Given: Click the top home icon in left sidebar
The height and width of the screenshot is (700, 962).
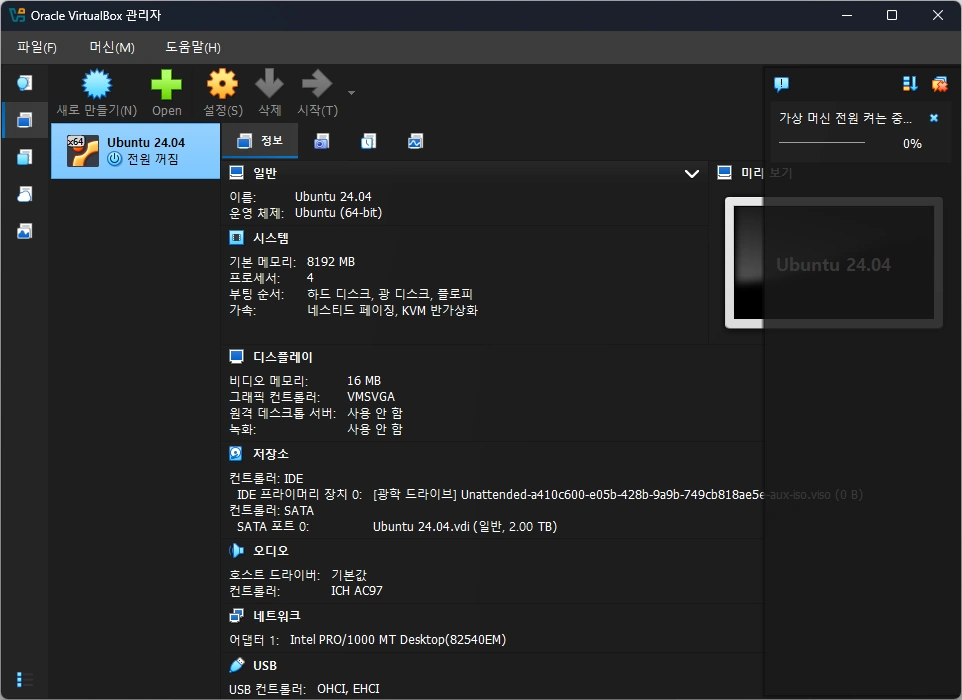Looking at the screenshot, I should pos(25,83).
